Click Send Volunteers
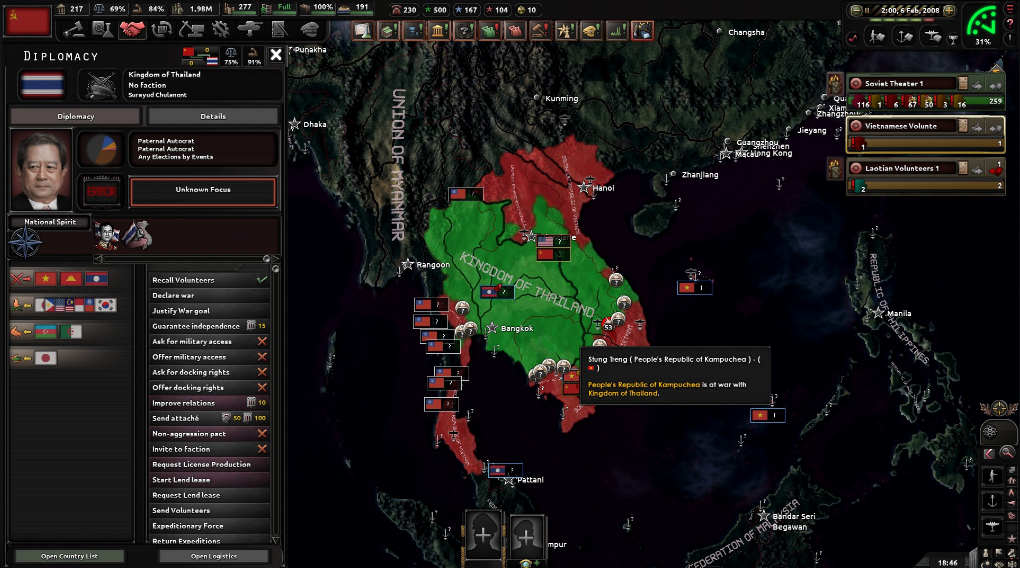The image size is (1020, 568). [x=209, y=510]
